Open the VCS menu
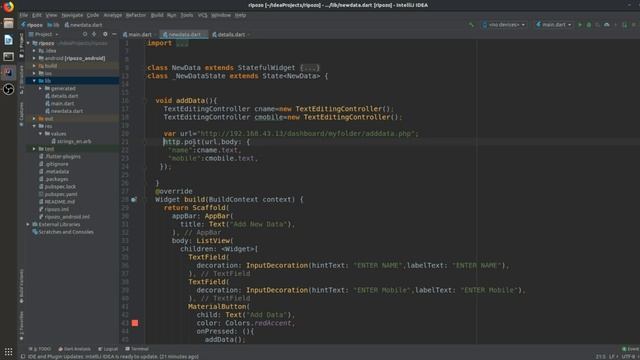Screen dimensions: 640x360 point(202,15)
